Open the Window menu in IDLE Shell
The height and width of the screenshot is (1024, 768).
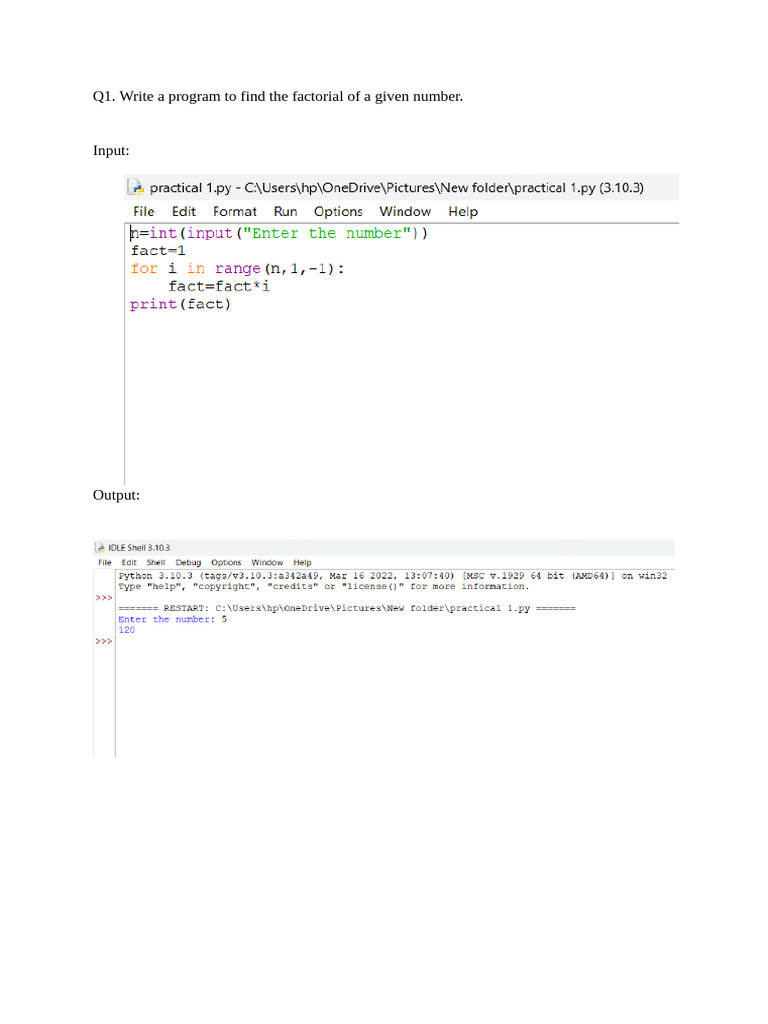267,562
